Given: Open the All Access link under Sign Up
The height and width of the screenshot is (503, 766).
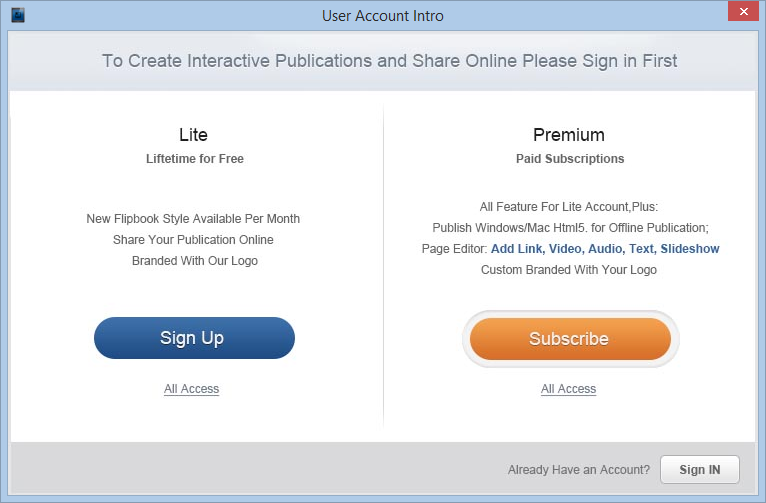Looking at the screenshot, I should pos(192,389).
